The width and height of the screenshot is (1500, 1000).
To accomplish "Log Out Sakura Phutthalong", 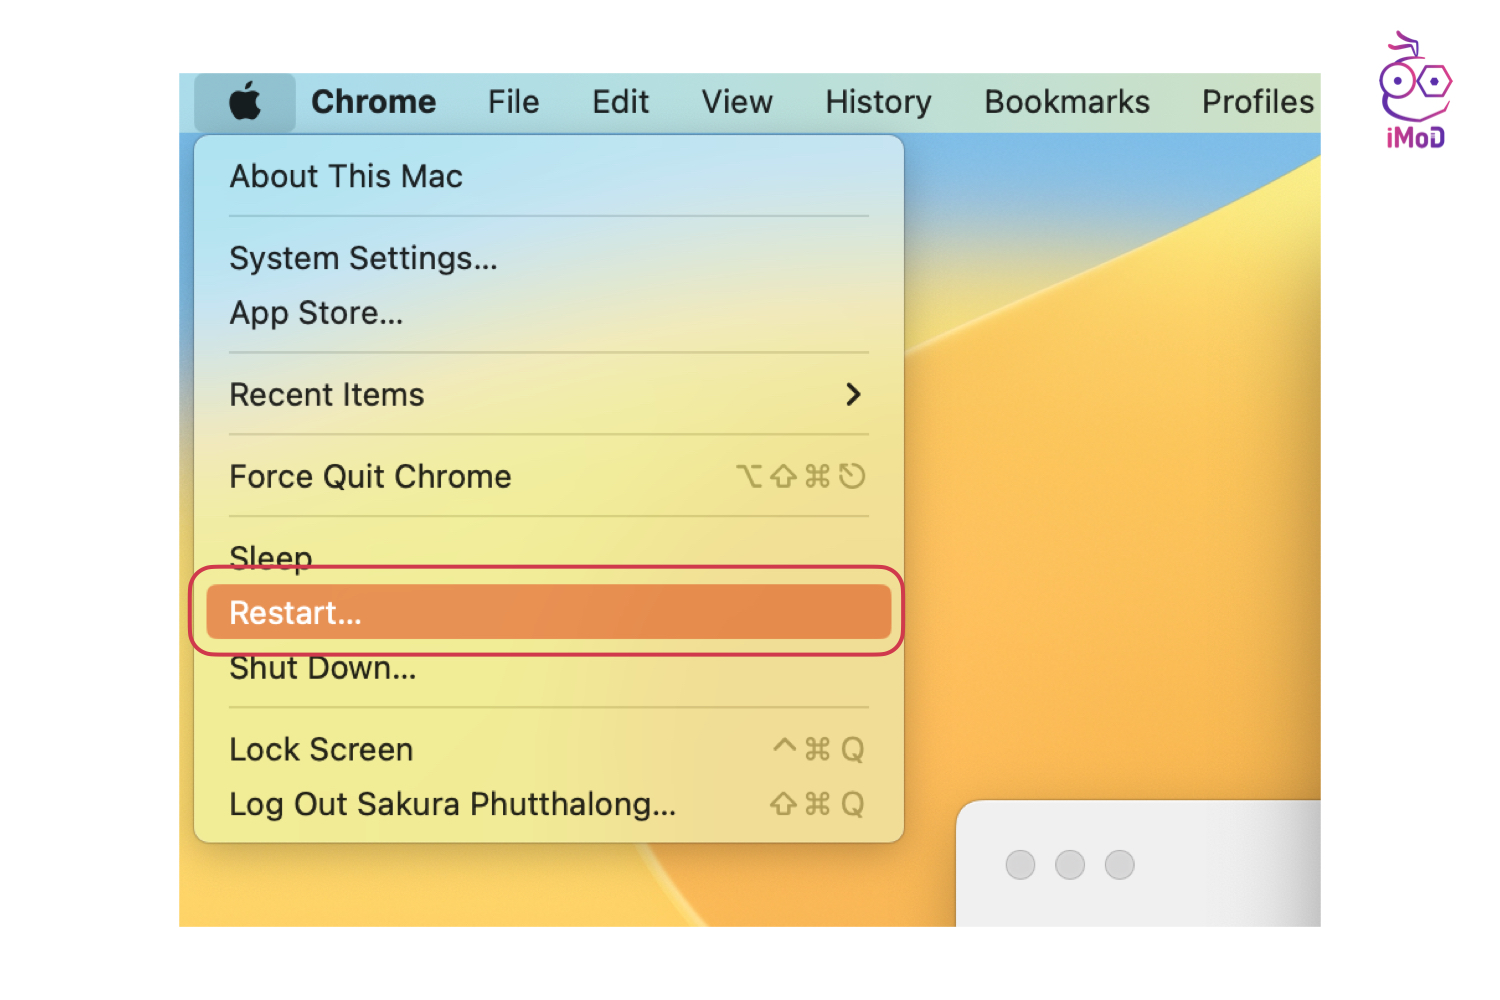I will [x=452, y=805].
